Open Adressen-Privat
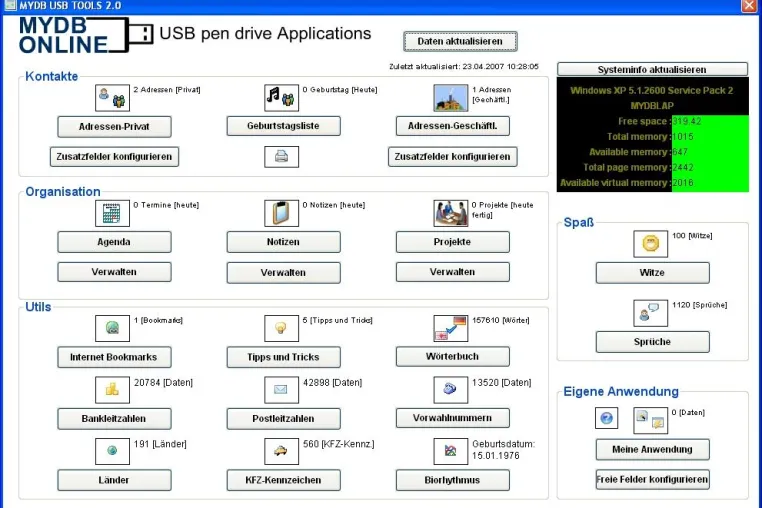762x508 pixels. point(114,126)
